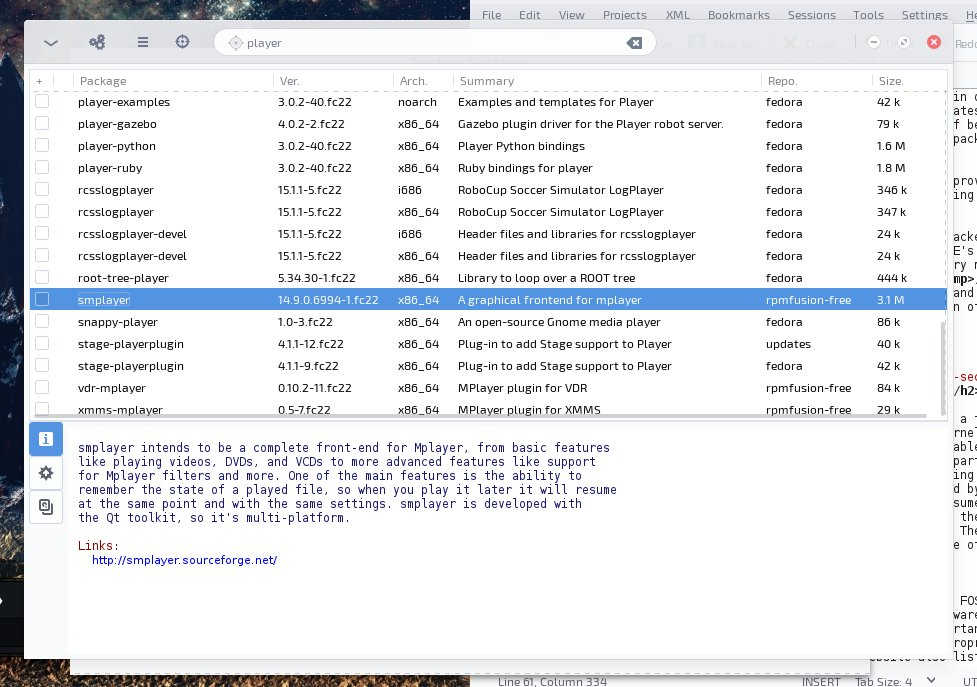Open the smplayer.sourceforge.net link
The width and height of the screenshot is (977, 687).
click(x=184, y=560)
